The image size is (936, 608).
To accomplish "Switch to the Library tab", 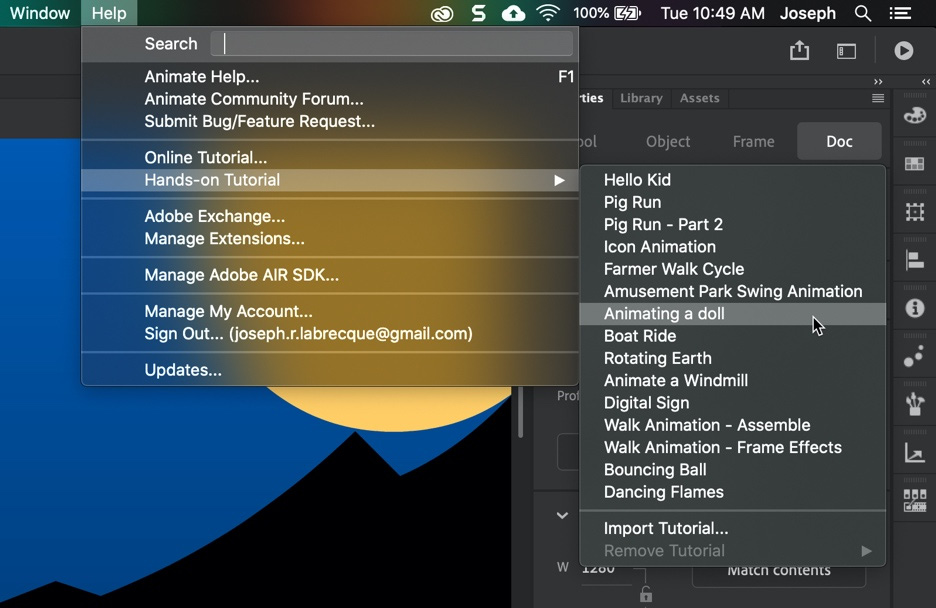I will [641, 98].
